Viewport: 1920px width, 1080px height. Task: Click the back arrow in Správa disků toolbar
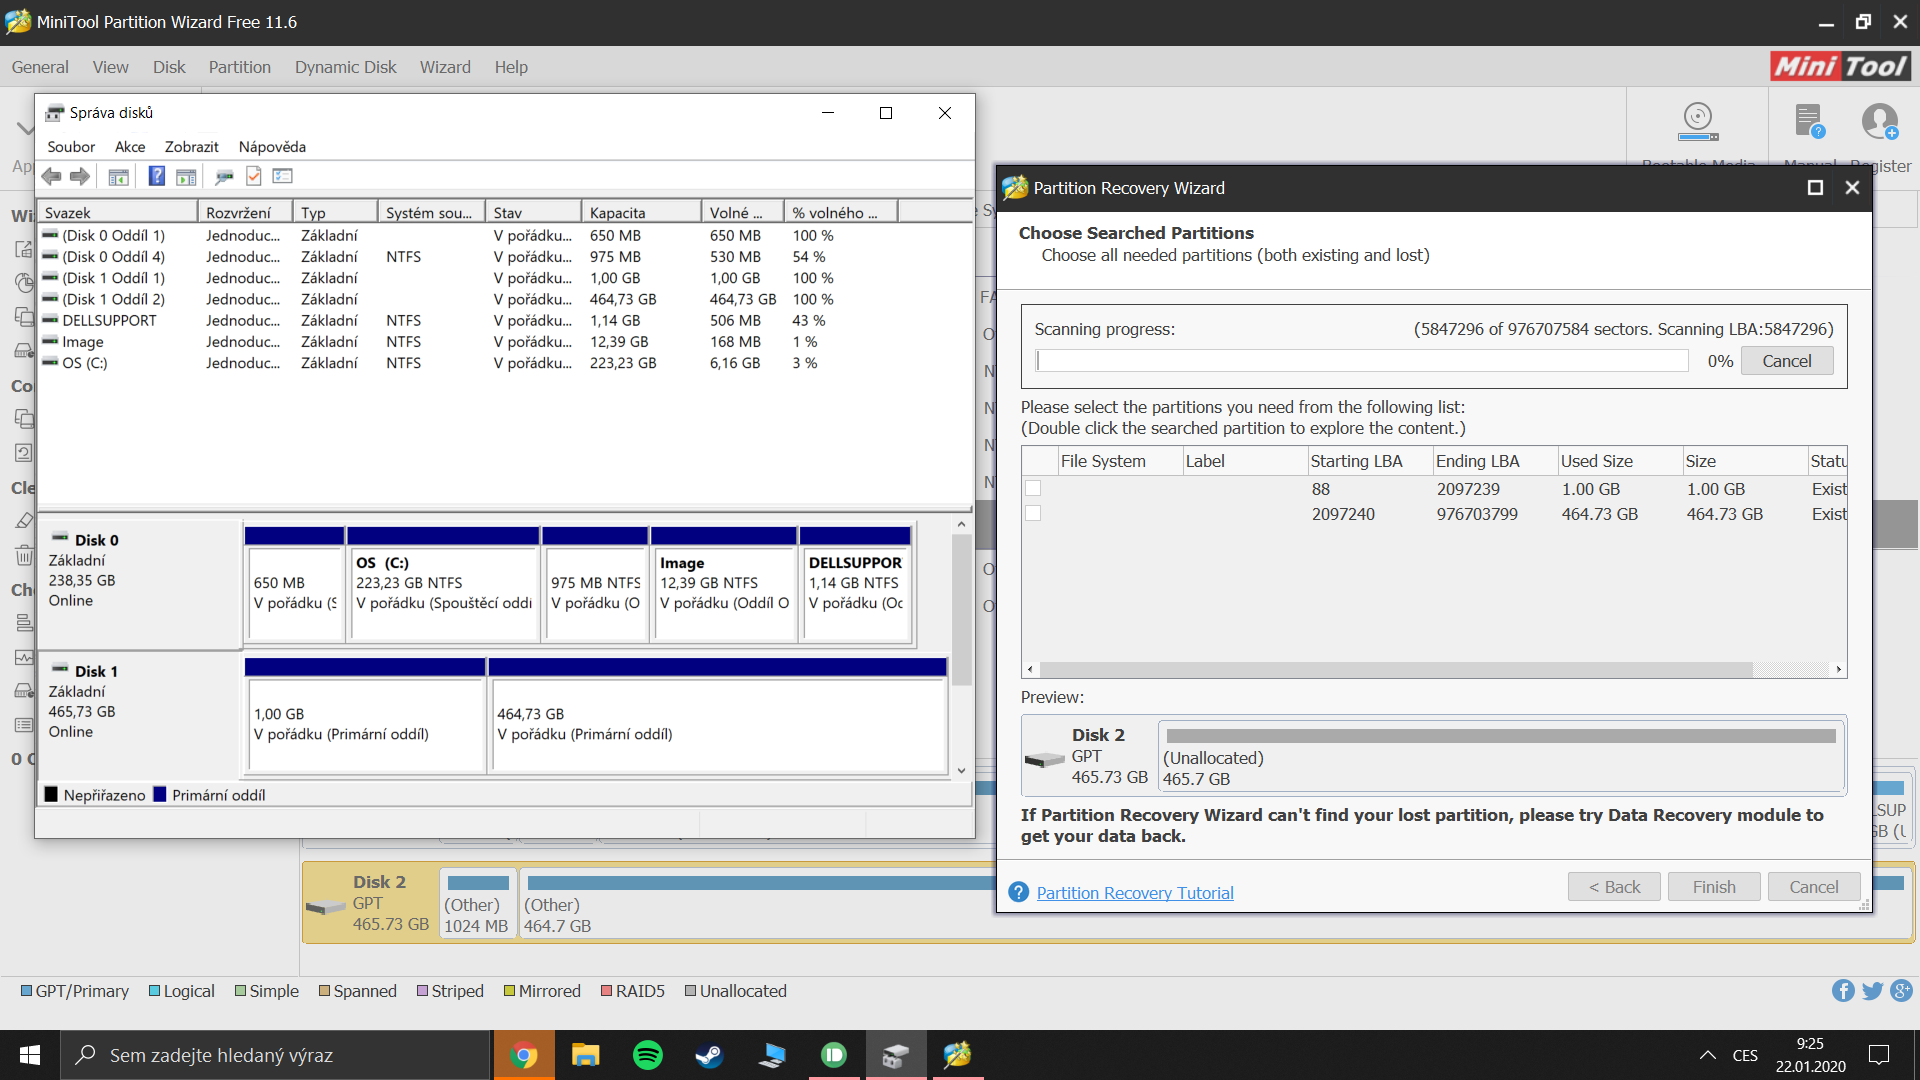52,176
